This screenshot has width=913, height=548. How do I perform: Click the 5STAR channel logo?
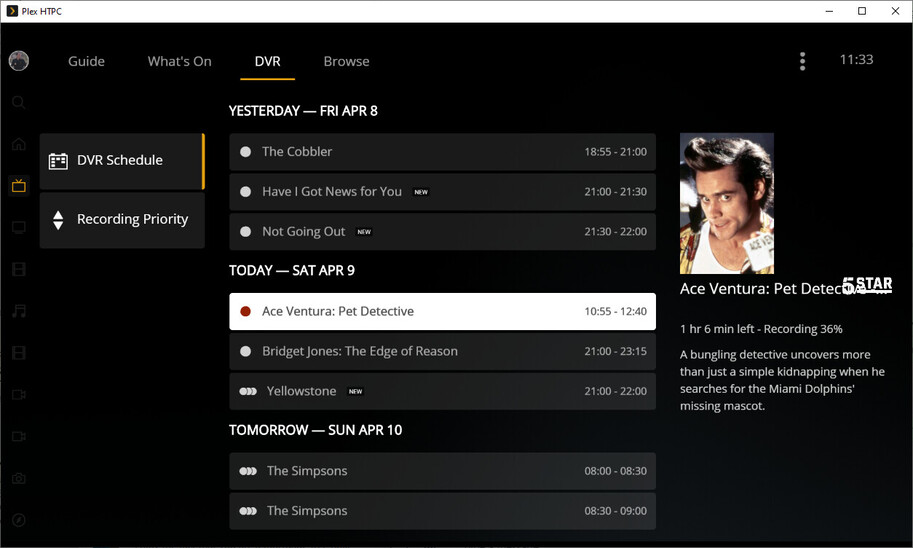868,285
